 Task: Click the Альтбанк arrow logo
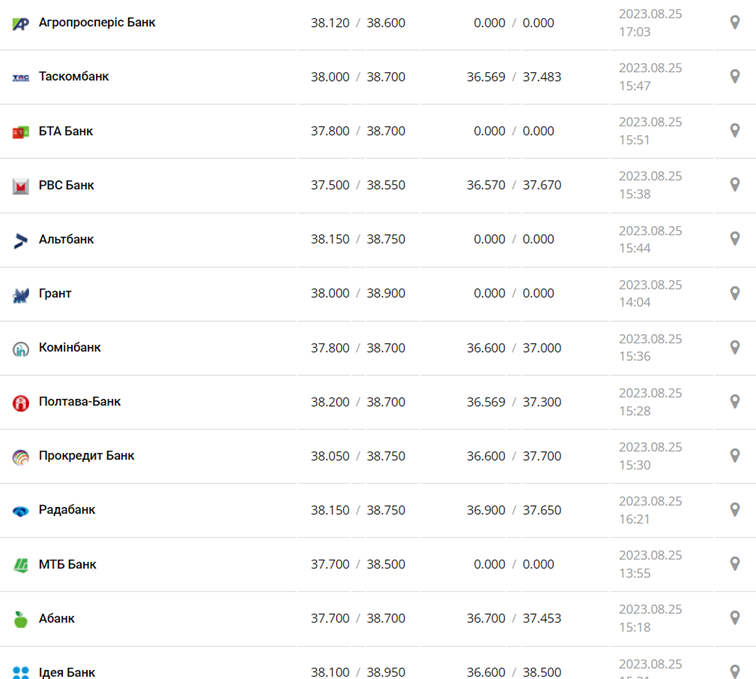pos(20,240)
